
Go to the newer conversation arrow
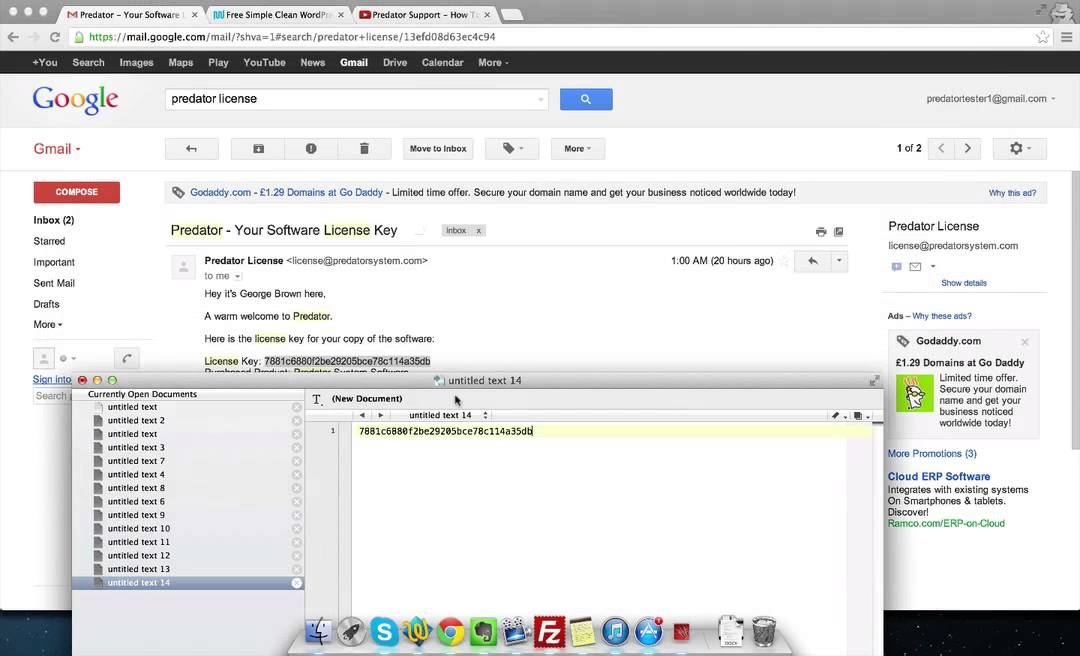941,149
